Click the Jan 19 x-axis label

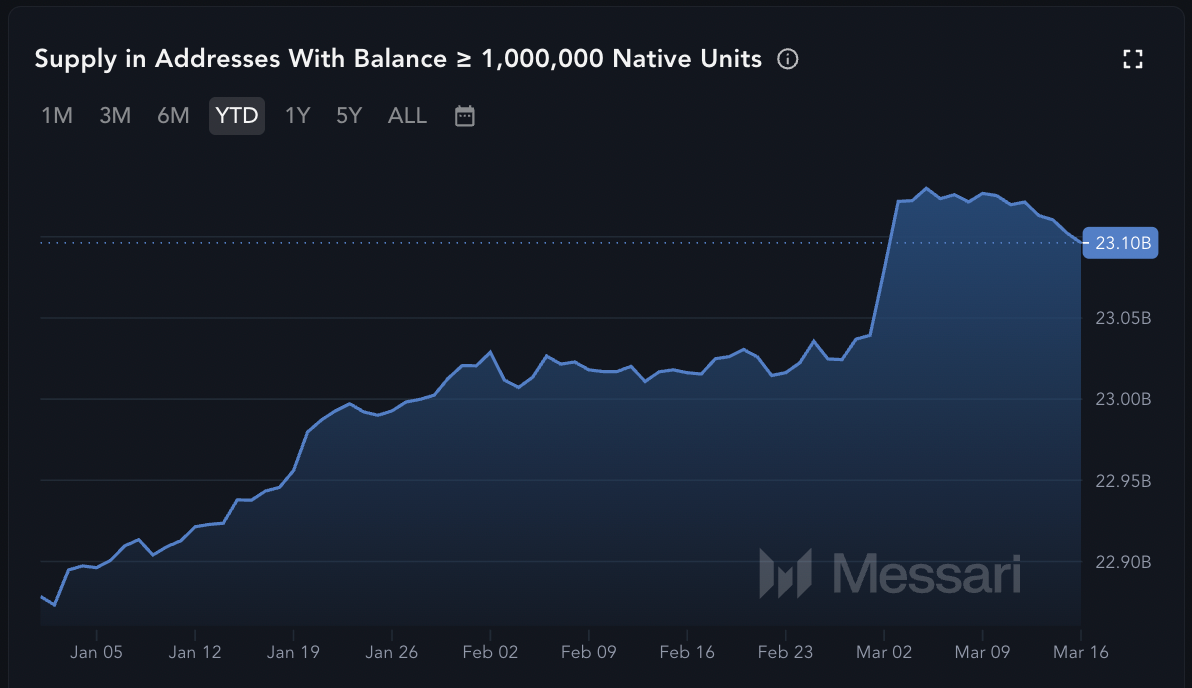coord(293,652)
